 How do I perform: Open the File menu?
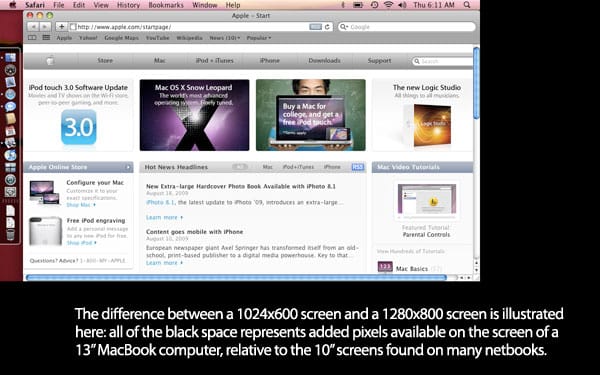click(59, 5)
